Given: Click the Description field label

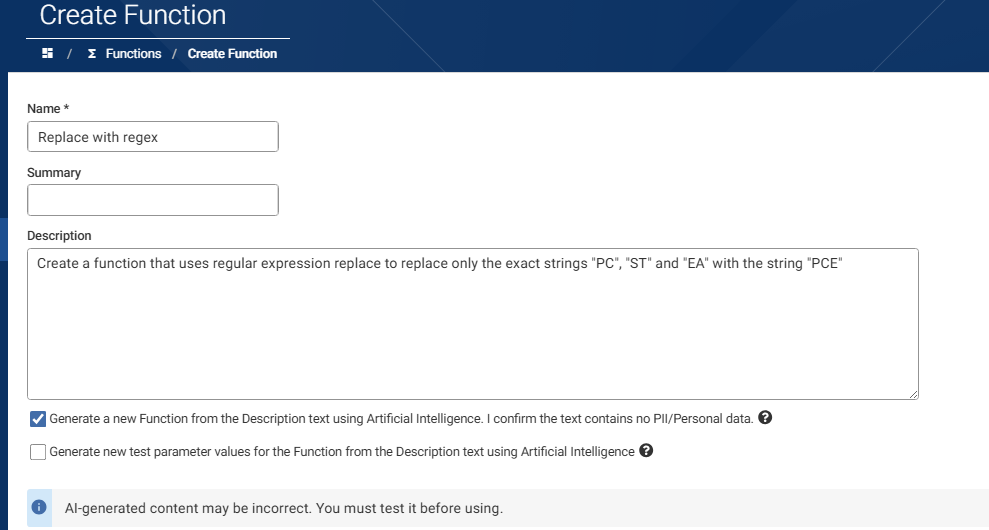Looking at the screenshot, I should (59, 235).
